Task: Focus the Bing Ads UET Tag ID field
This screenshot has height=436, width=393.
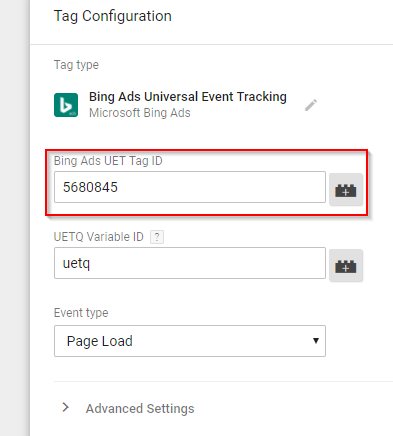Action: [190, 187]
